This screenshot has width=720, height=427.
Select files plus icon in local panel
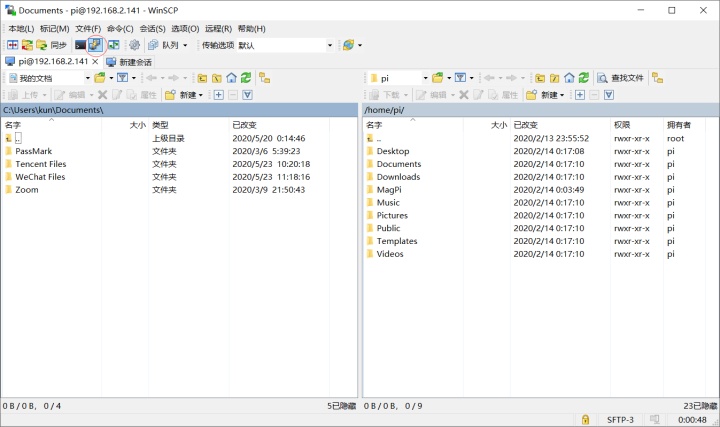(219, 95)
